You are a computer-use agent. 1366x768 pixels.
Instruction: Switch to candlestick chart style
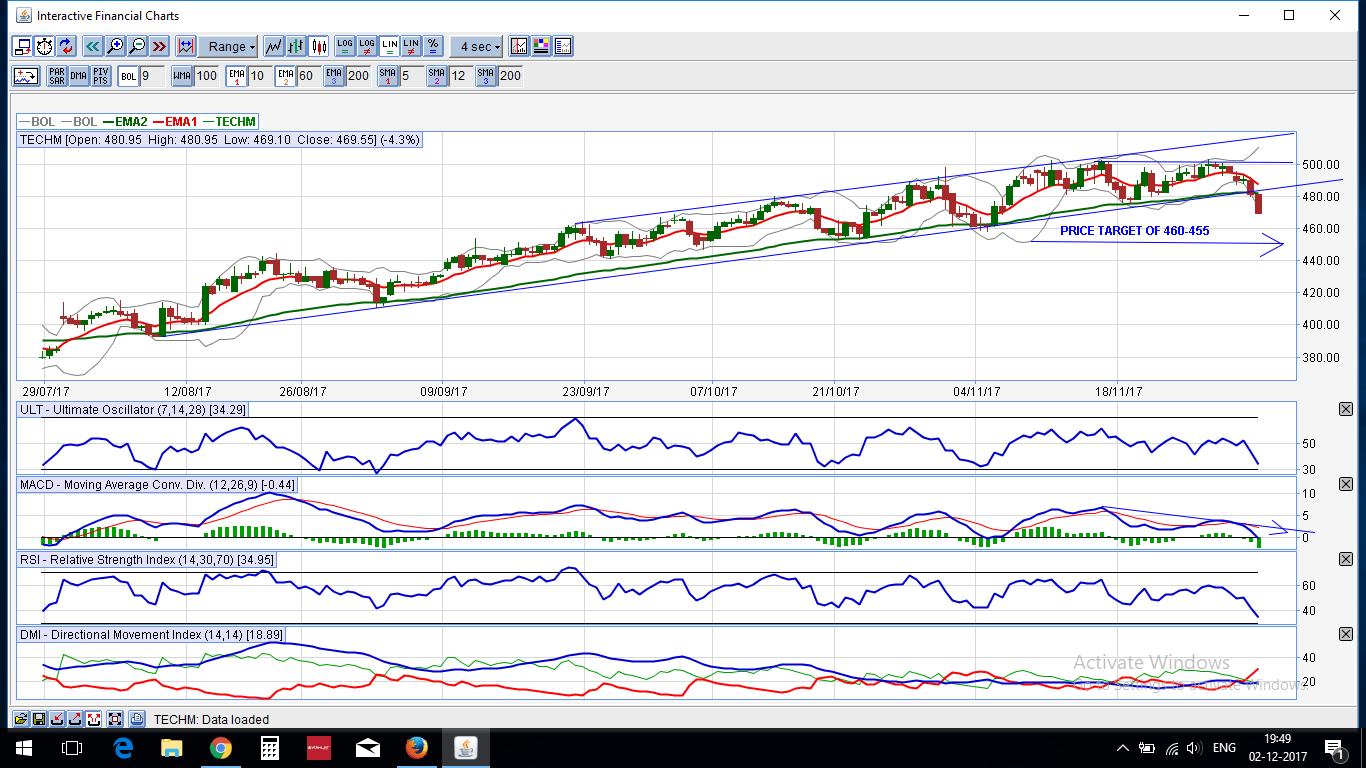pyautogui.click(x=319, y=46)
